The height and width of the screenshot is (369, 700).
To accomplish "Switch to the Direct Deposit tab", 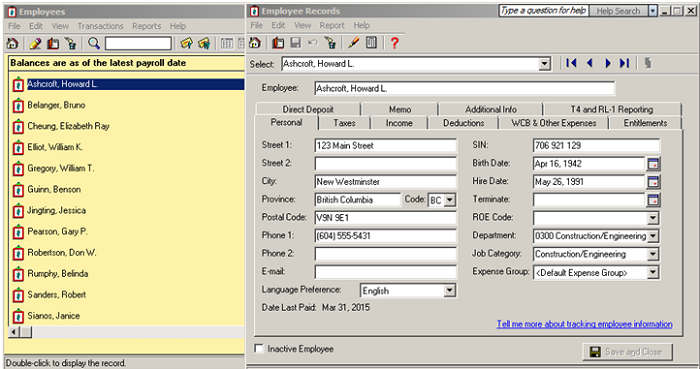I will [308, 109].
